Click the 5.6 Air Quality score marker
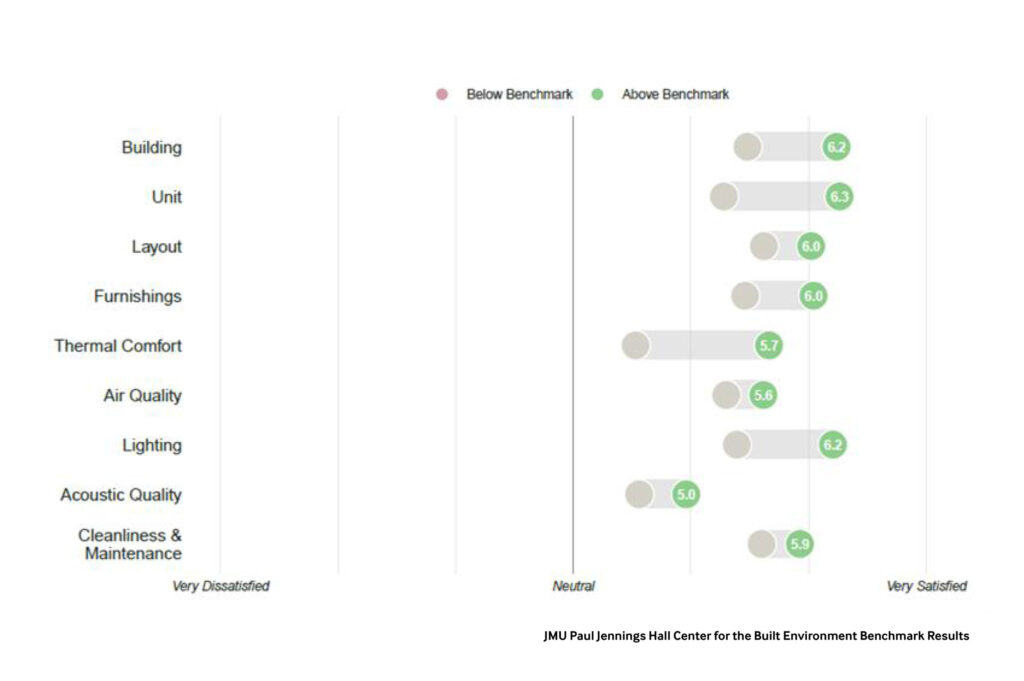This screenshot has height=681, width=1024. 763,395
